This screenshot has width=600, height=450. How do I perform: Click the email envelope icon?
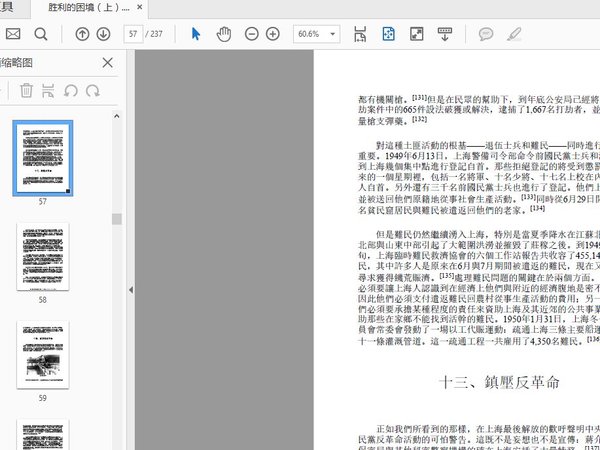click(x=13, y=34)
